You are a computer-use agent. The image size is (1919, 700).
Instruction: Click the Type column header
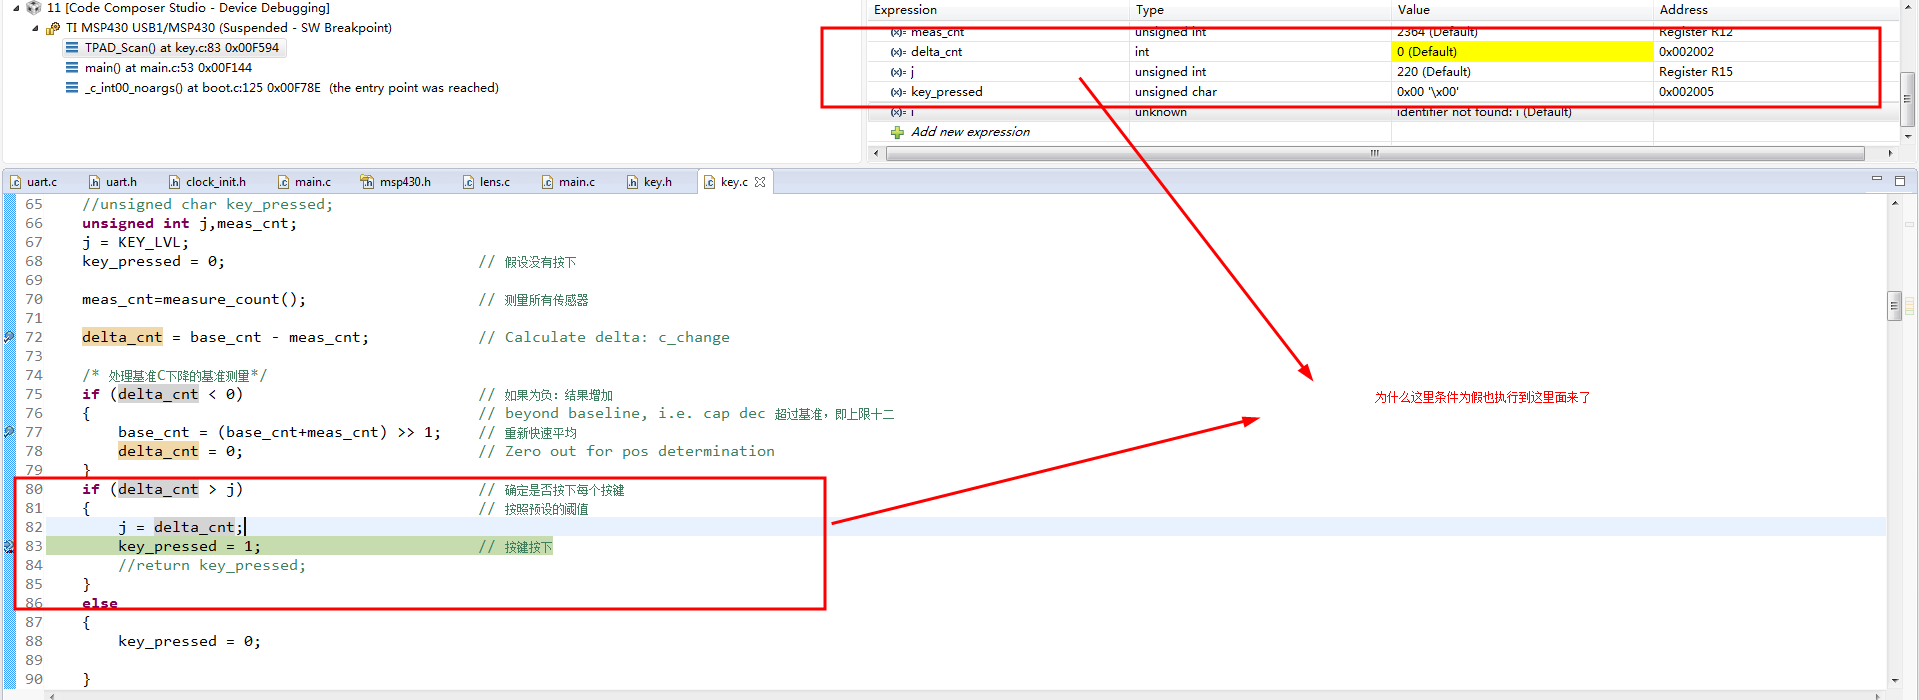[1261, 10]
